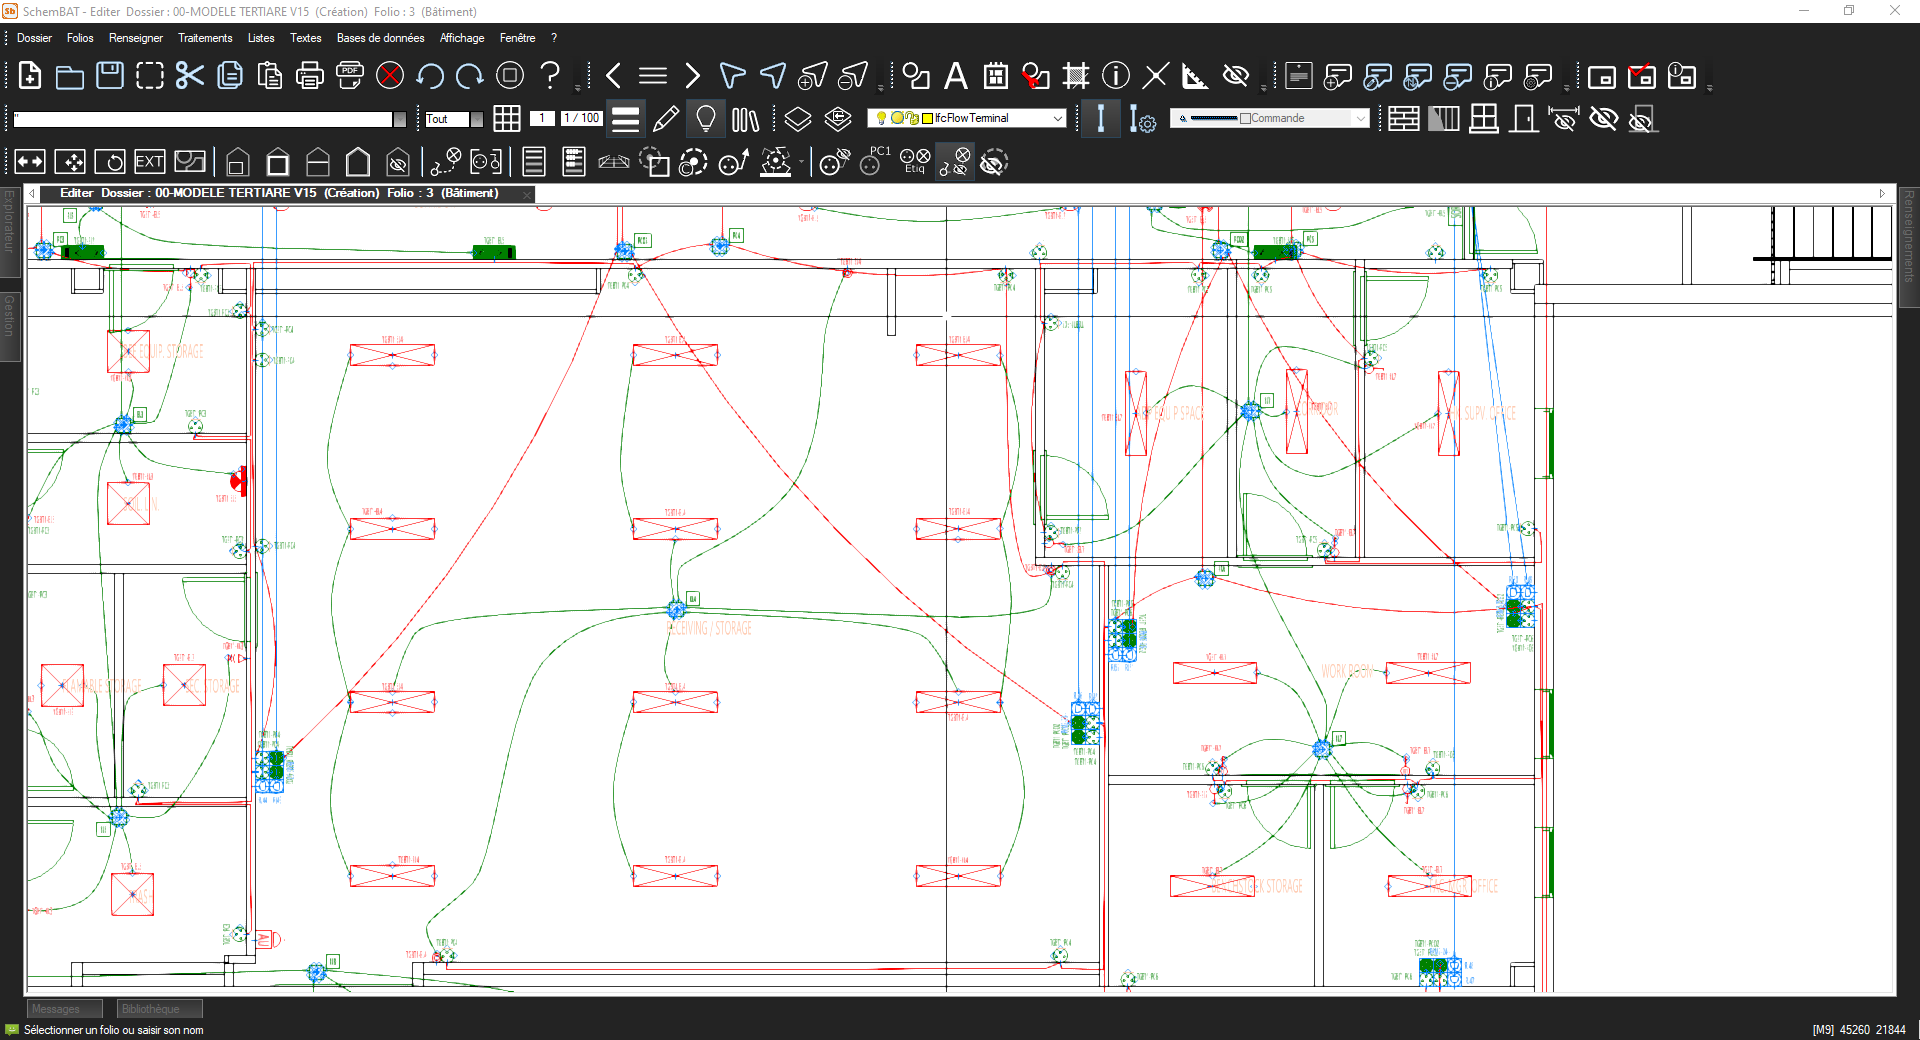This screenshot has width=1920, height=1040.
Task: Select the text 'A' tool
Action: coord(956,76)
